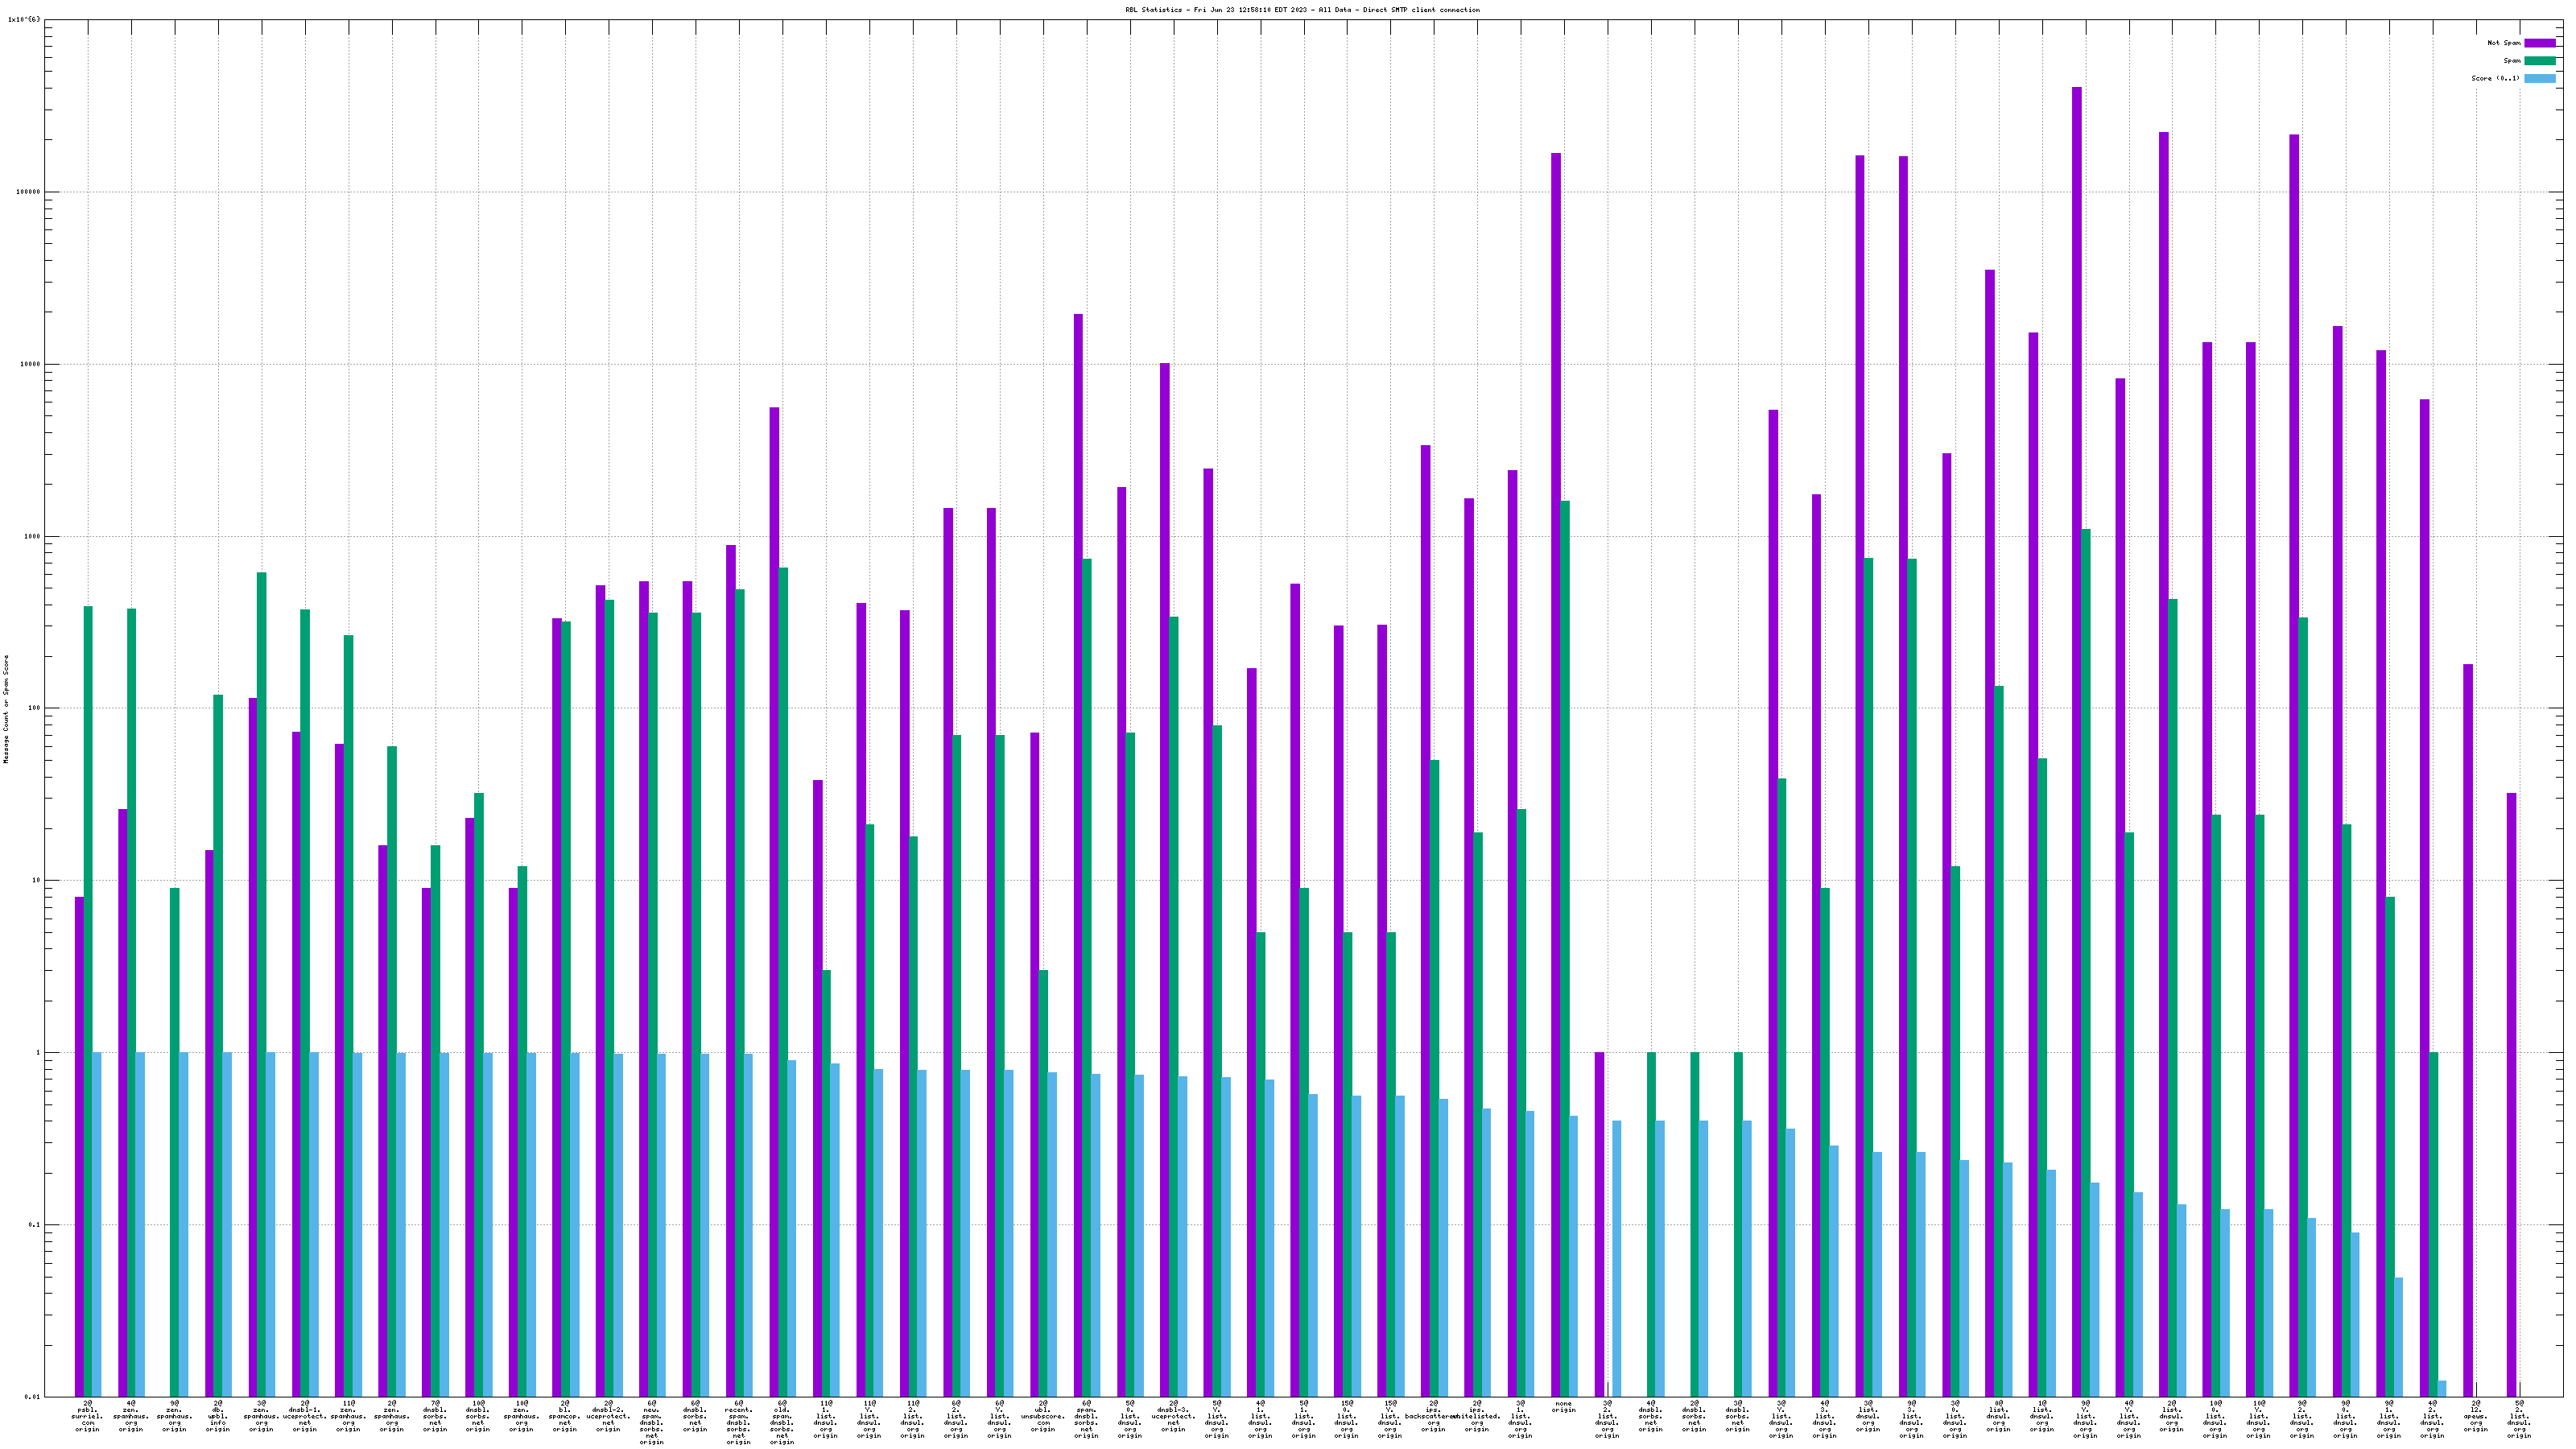This screenshot has width=2576, height=1449.
Task: Click the 'none origin' x-axis label
Action: tap(1564, 1407)
